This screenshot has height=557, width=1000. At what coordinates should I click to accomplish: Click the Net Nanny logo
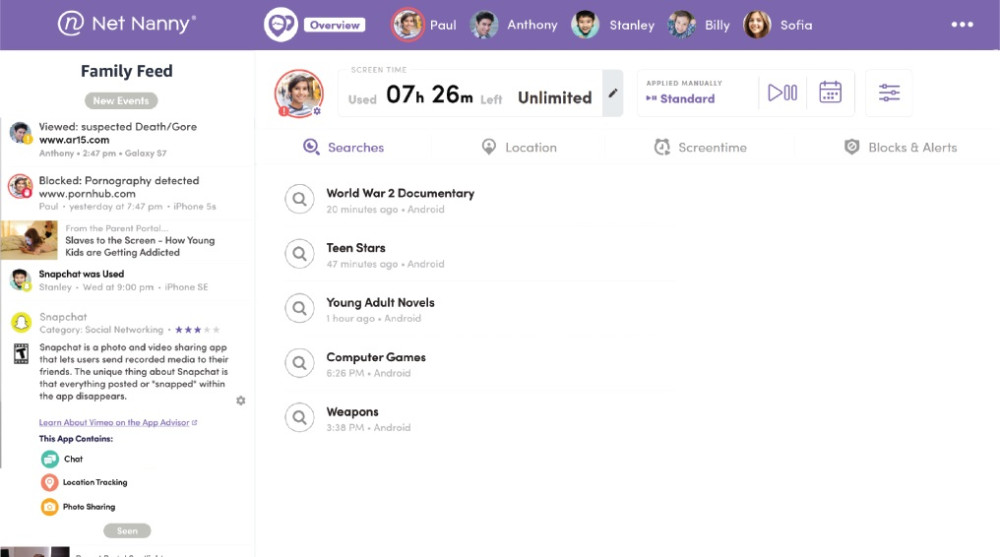126,24
